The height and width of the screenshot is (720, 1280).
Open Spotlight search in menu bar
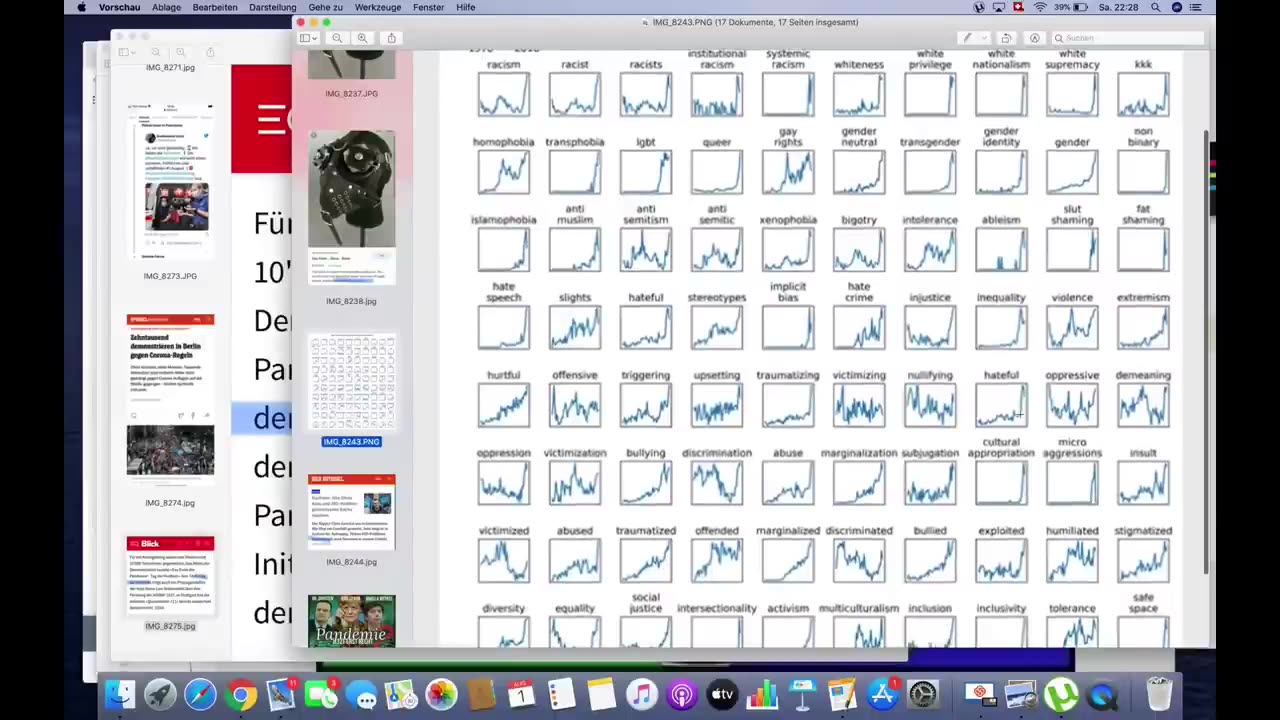[x=1156, y=7]
